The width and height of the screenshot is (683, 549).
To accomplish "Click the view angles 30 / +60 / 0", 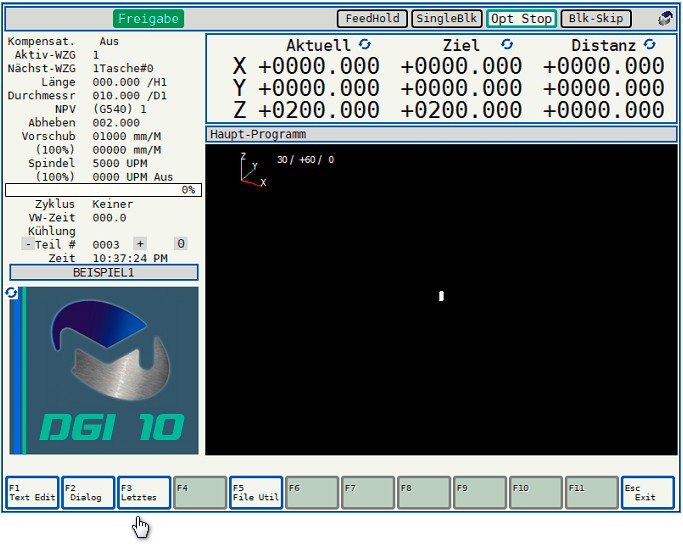I will click(305, 160).
